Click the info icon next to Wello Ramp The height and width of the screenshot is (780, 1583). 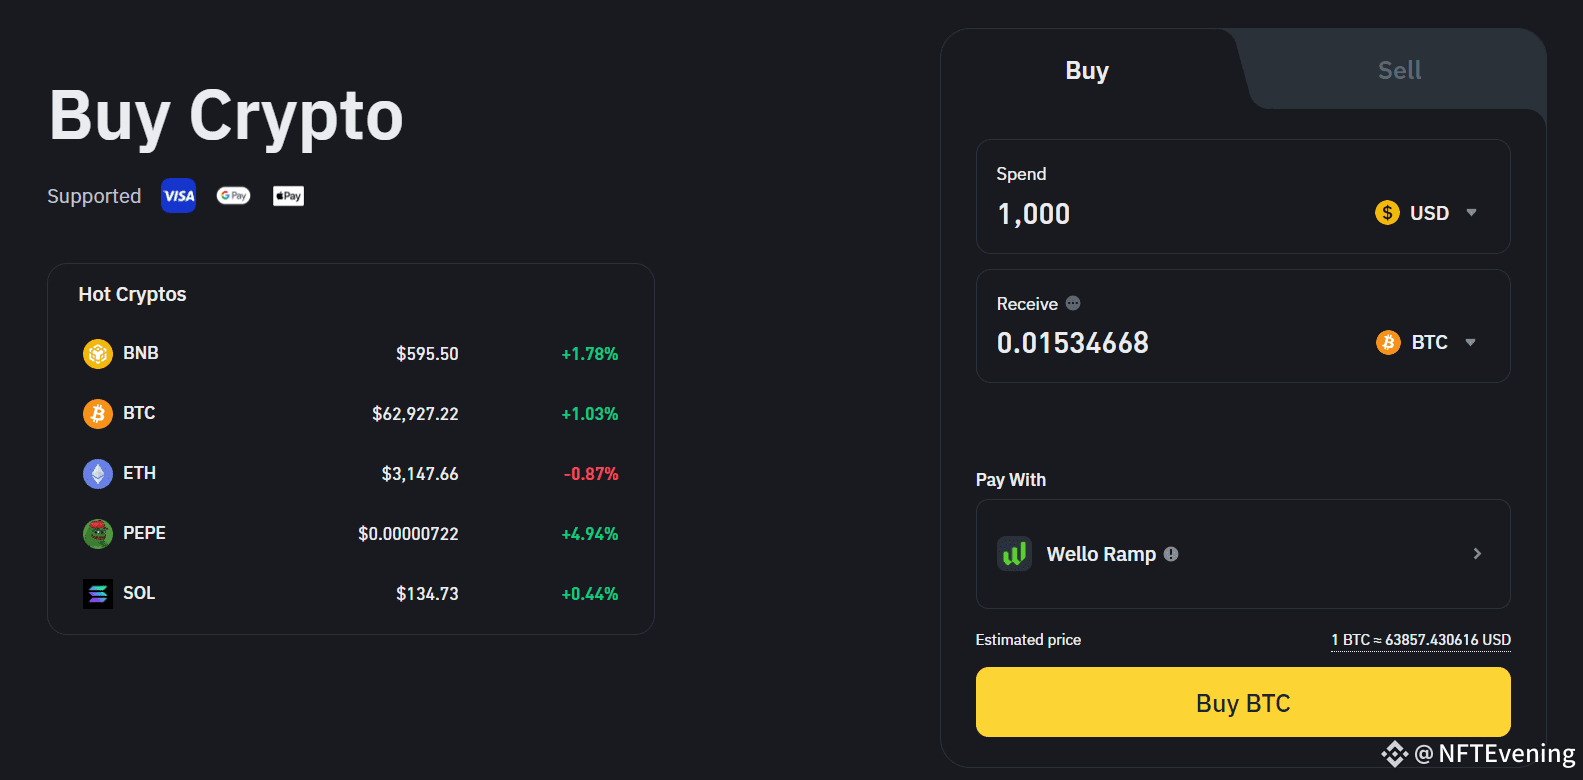(1171, 554)
